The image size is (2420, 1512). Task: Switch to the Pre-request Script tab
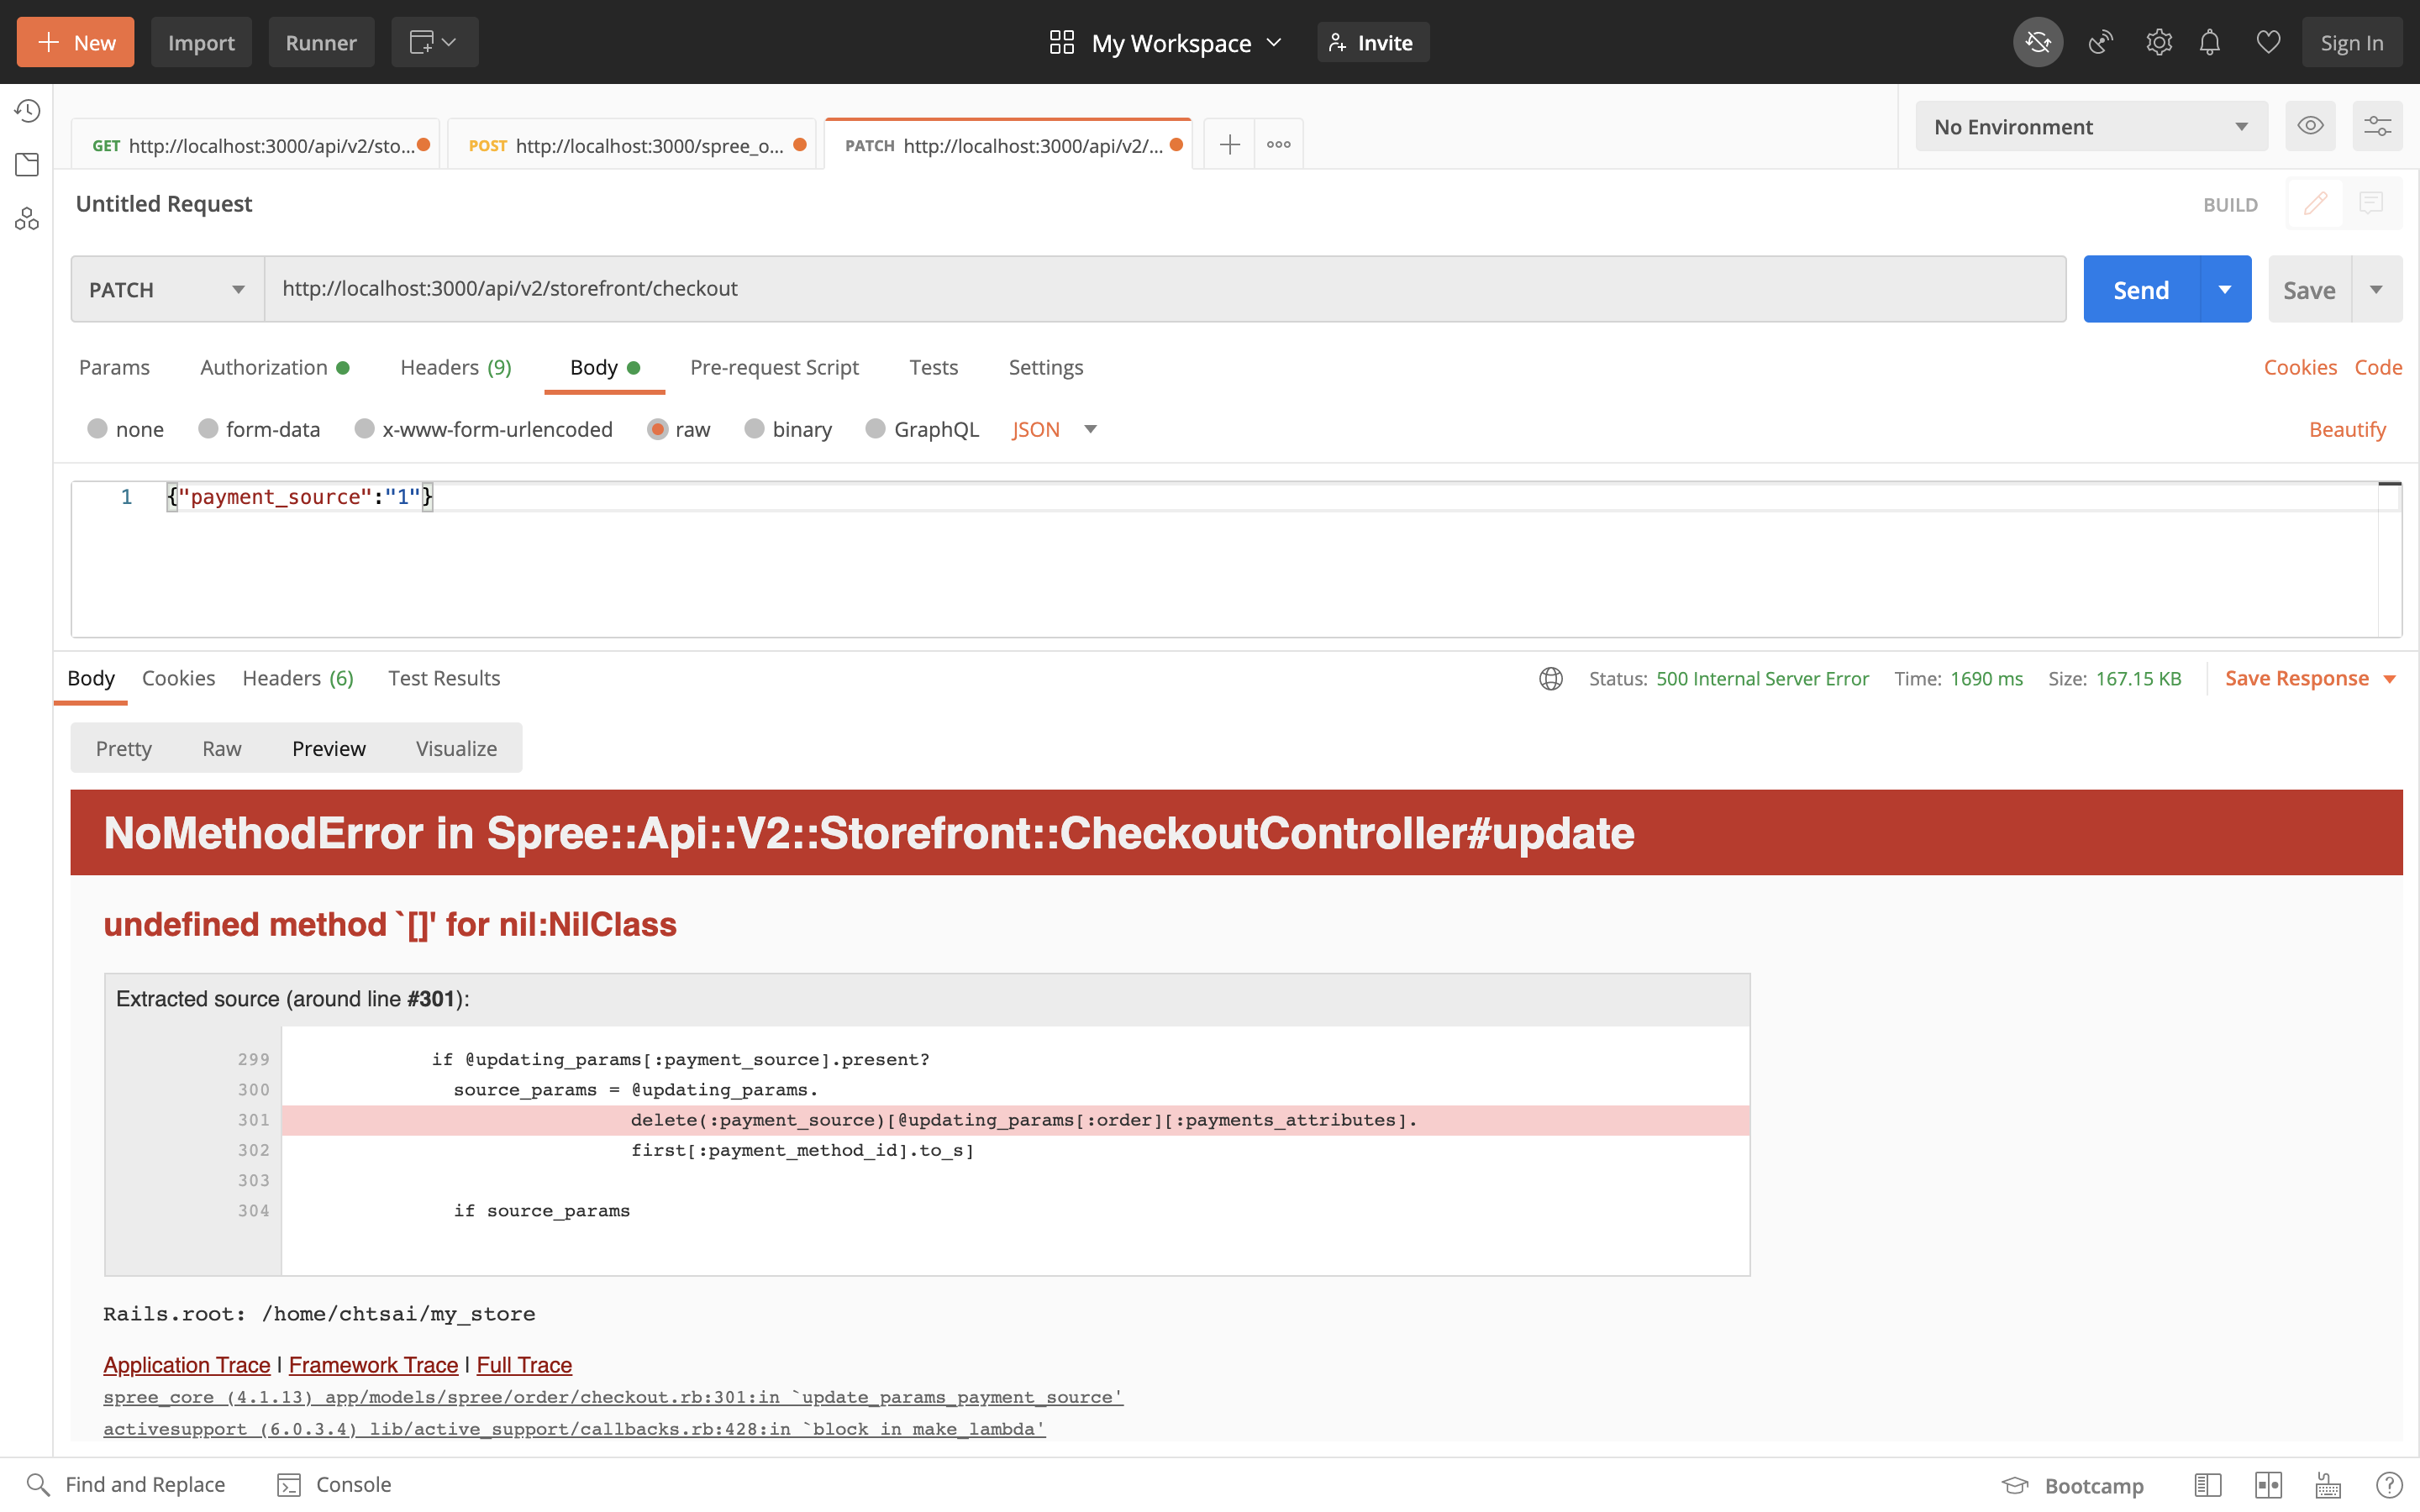click(774, 367)
